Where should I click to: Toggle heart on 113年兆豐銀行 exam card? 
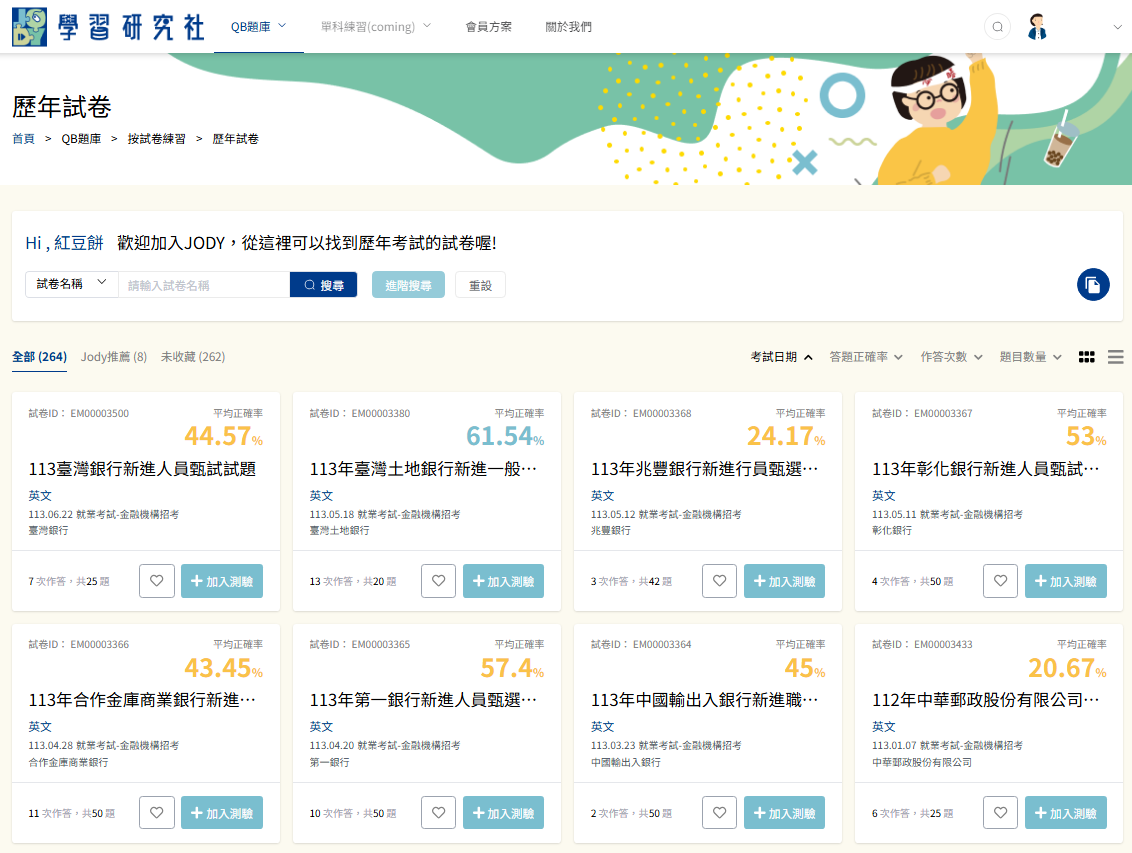point(719,581)
